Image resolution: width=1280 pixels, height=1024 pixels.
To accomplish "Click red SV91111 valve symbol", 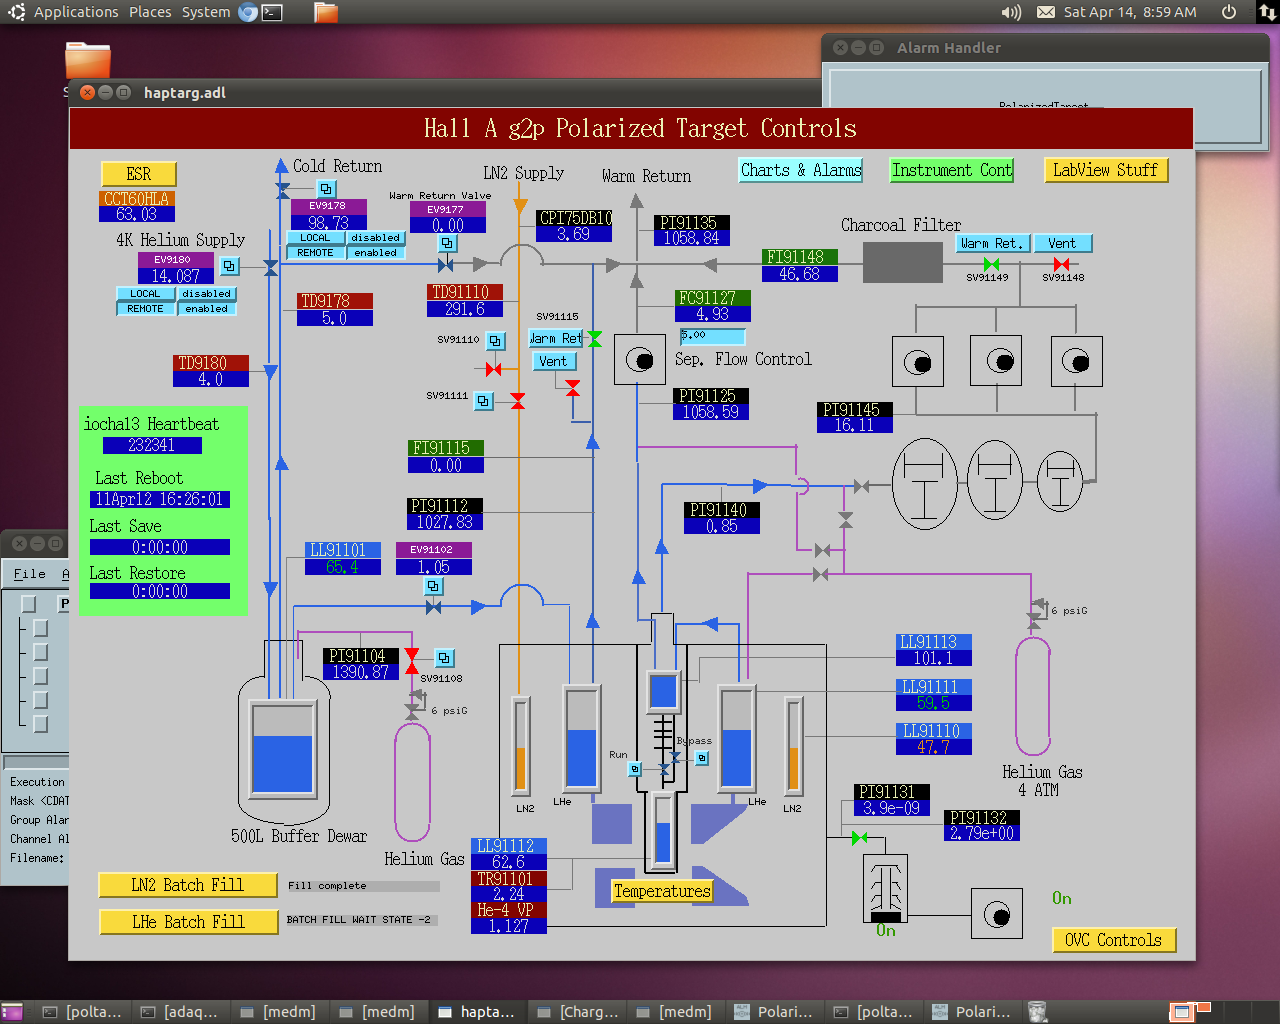I will coord(518,401).
